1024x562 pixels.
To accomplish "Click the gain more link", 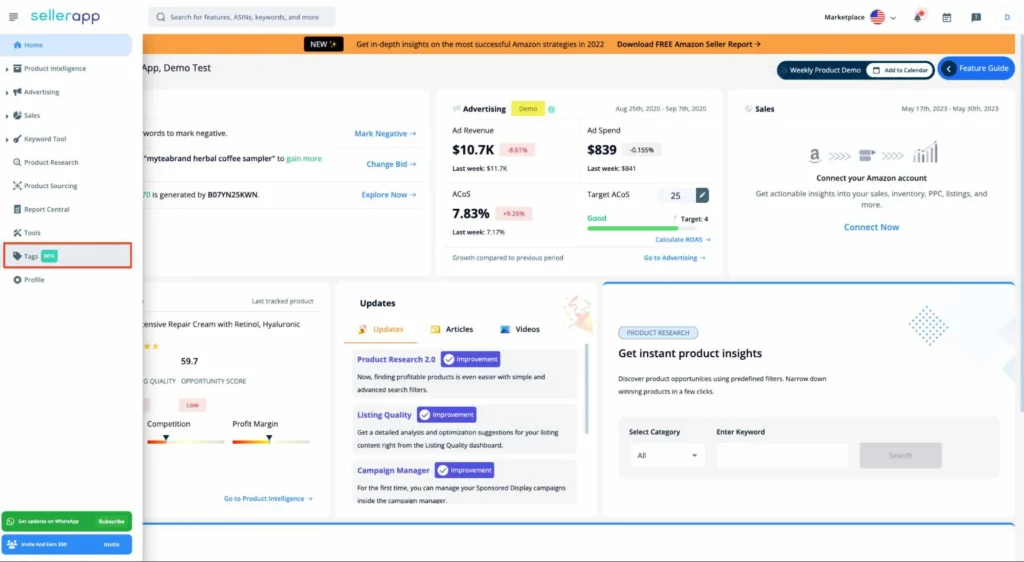I will point(304,159).
